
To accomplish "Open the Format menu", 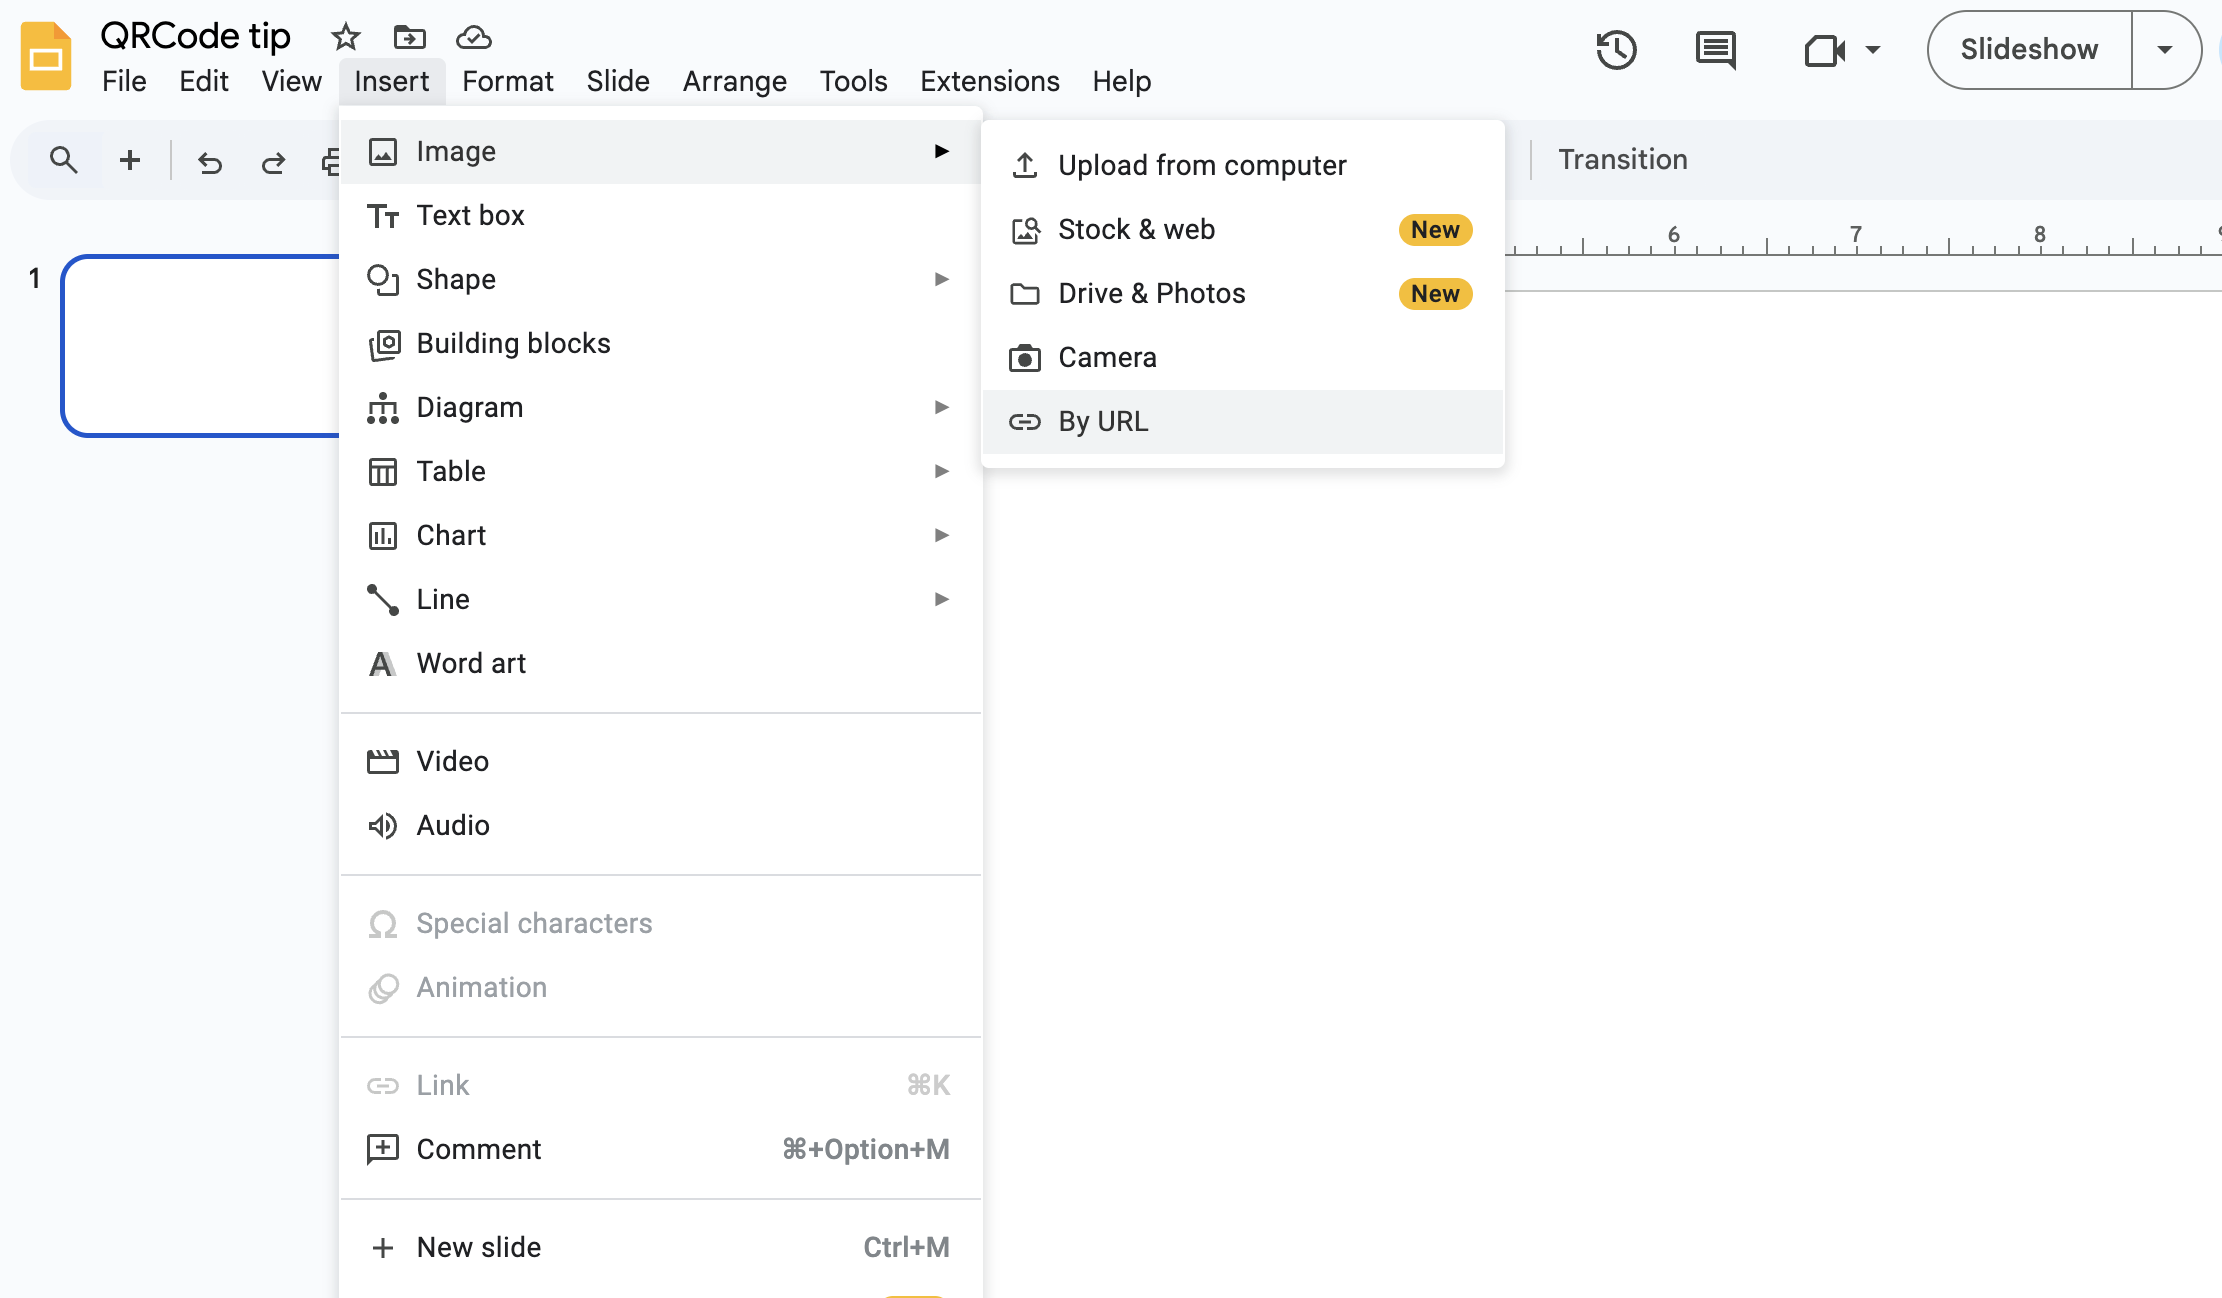I will [507, 81].
